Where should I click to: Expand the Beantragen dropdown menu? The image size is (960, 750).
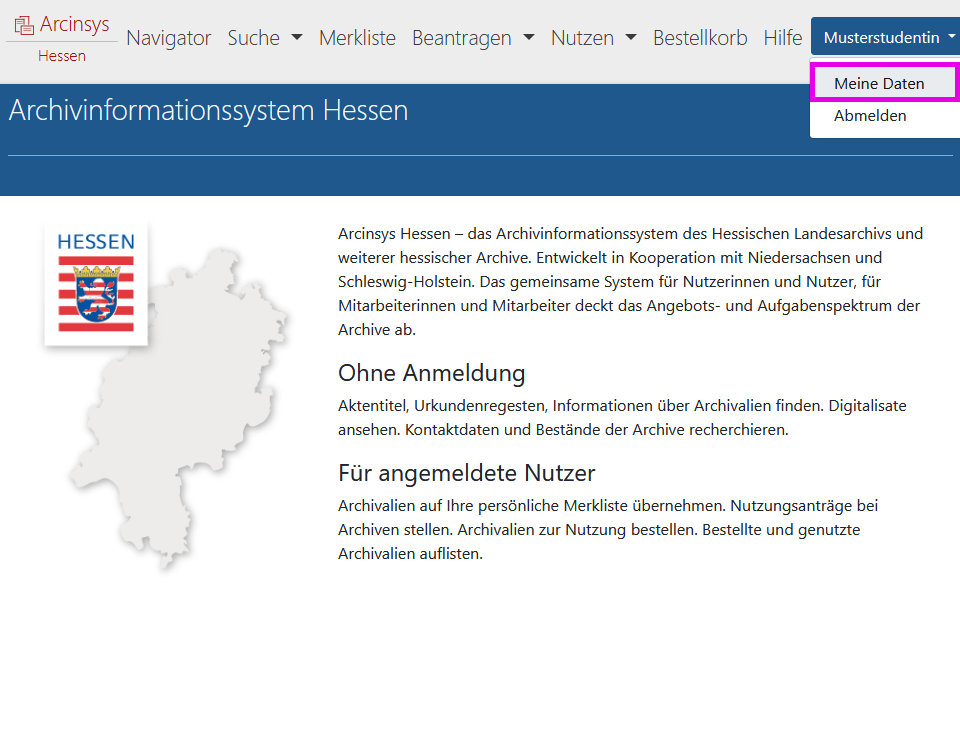coord(473,38)
